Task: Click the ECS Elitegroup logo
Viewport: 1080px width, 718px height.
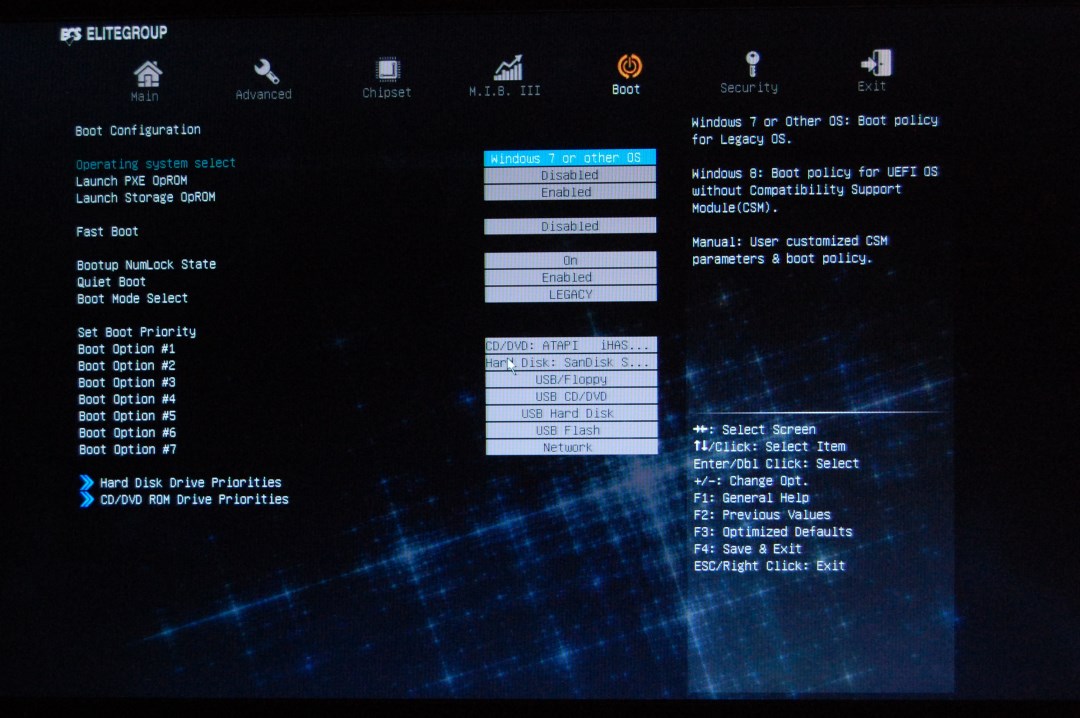Action: 114,33
